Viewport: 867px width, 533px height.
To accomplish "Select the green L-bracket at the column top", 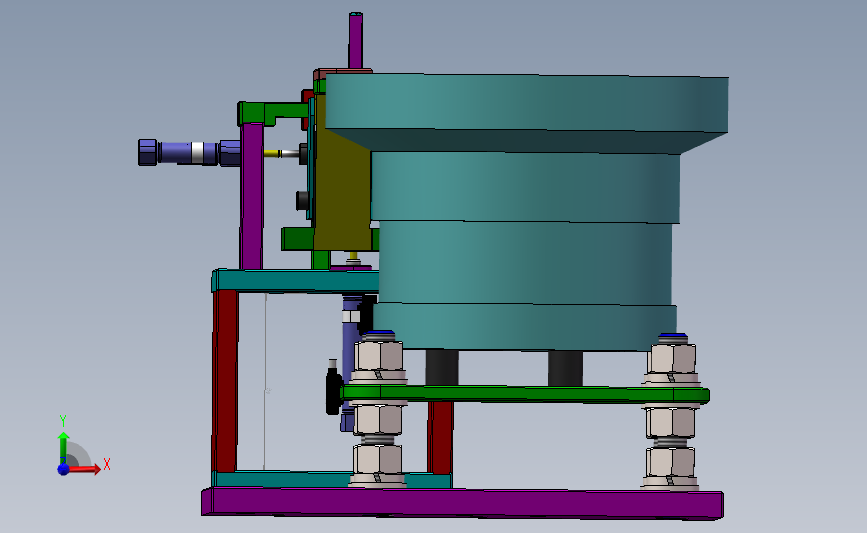I will pyautogui.click(x=273, y=112).
